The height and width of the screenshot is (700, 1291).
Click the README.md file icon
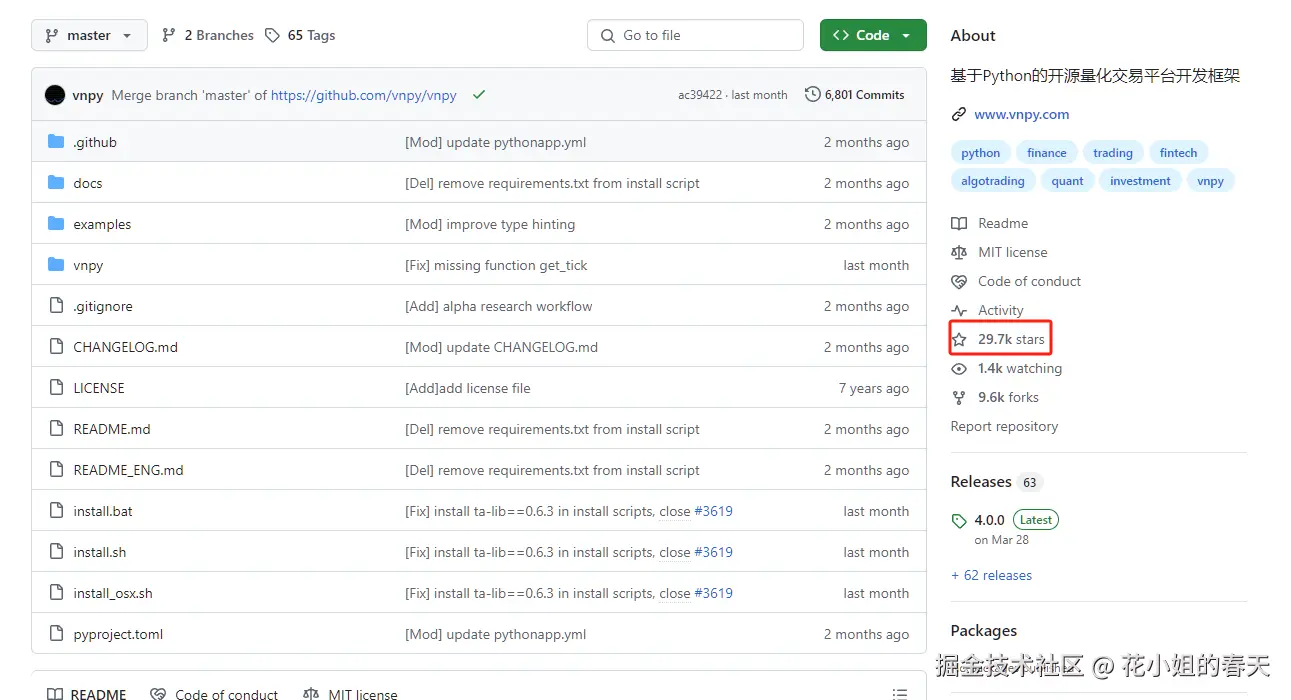[x=56, y=429]
